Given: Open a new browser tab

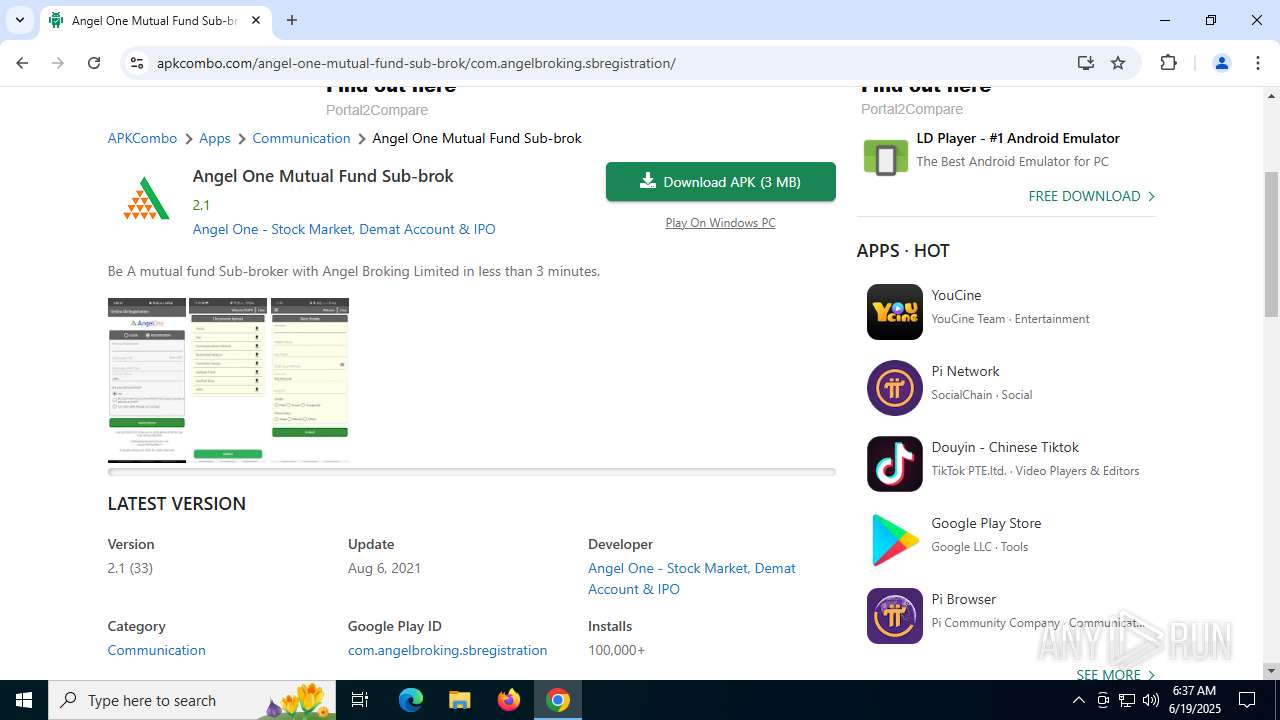Looking at the screenshot, I should 292,20.
